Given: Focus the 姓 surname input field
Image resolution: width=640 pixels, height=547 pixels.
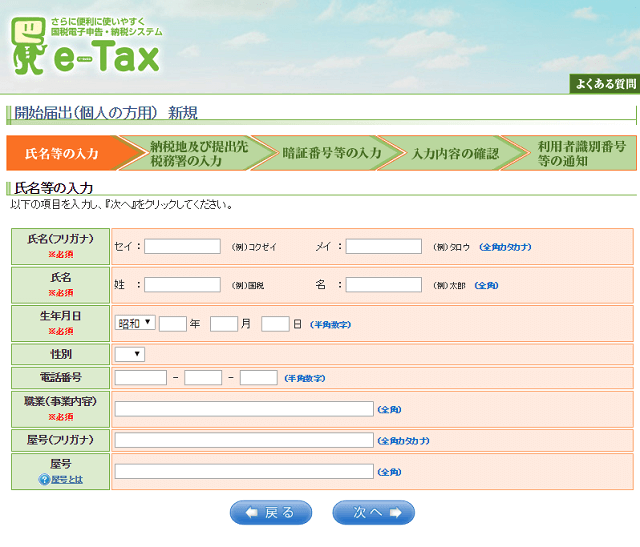Looking at the screenshot, I should (x=182, y=285).
